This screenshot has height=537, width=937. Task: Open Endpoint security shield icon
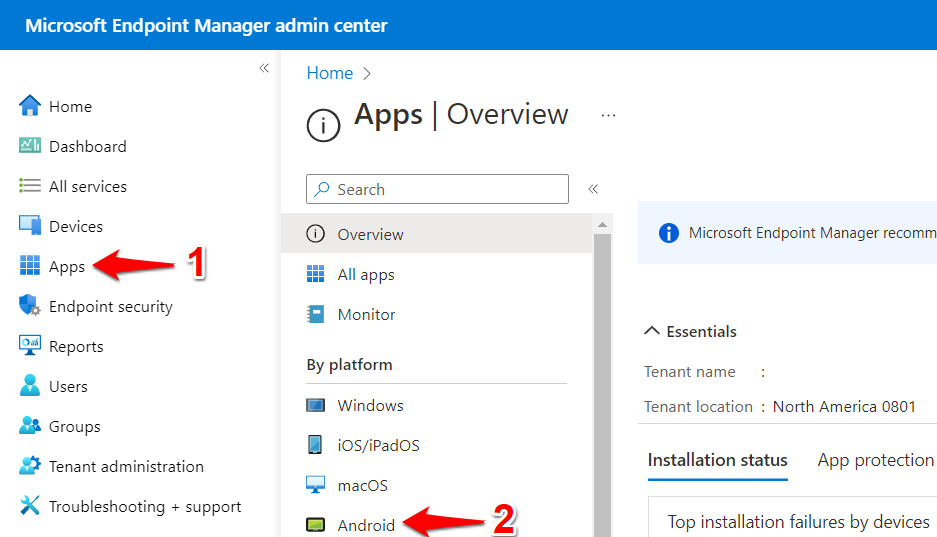30,305
